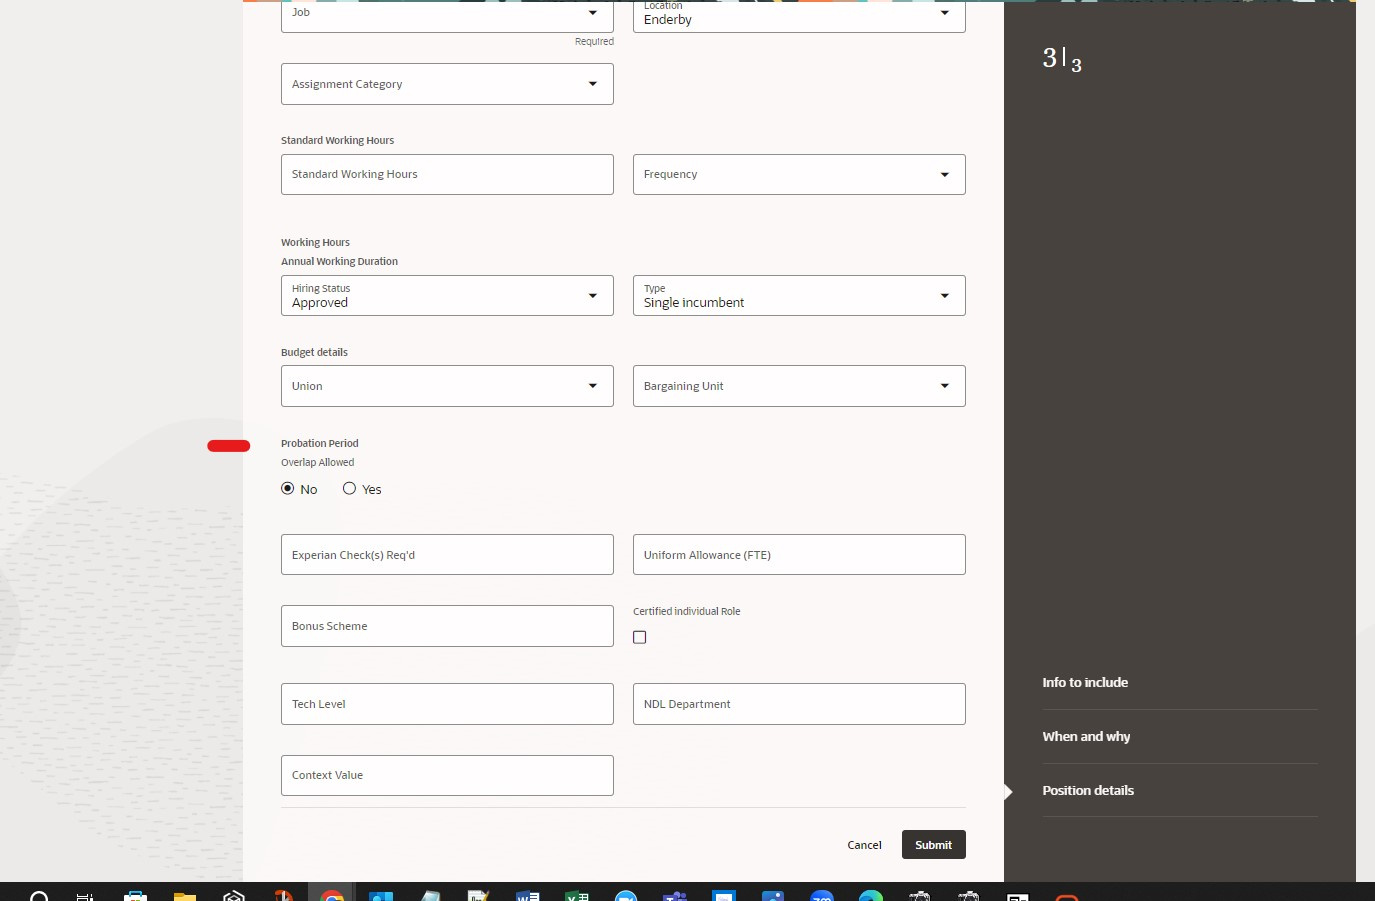Submit the position details form
The width and height of the screenshot is (1375, 901).
click(x=933, y=845)
